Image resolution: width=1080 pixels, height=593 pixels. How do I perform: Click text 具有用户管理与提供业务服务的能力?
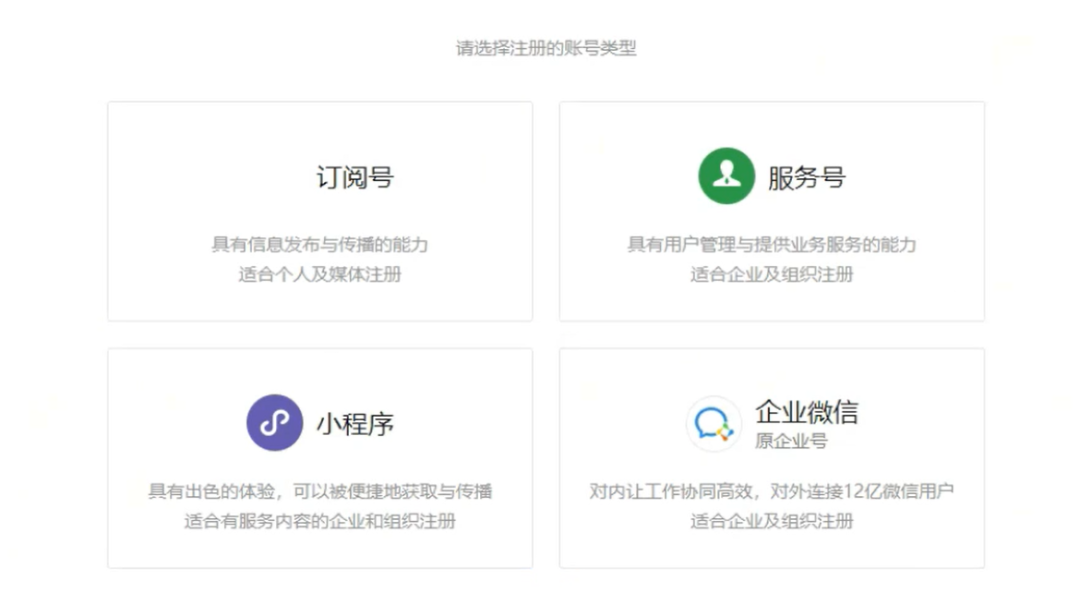[x=771, y=245]
